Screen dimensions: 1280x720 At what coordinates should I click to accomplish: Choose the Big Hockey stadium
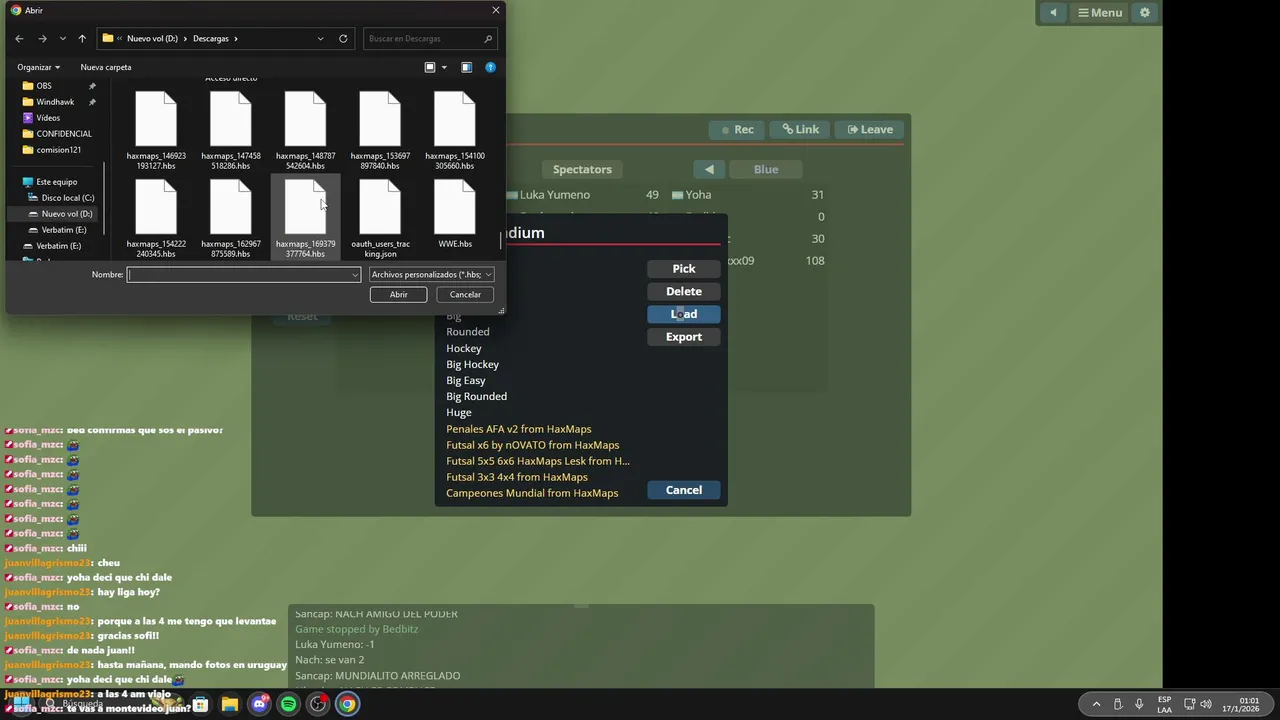point(472,364)
